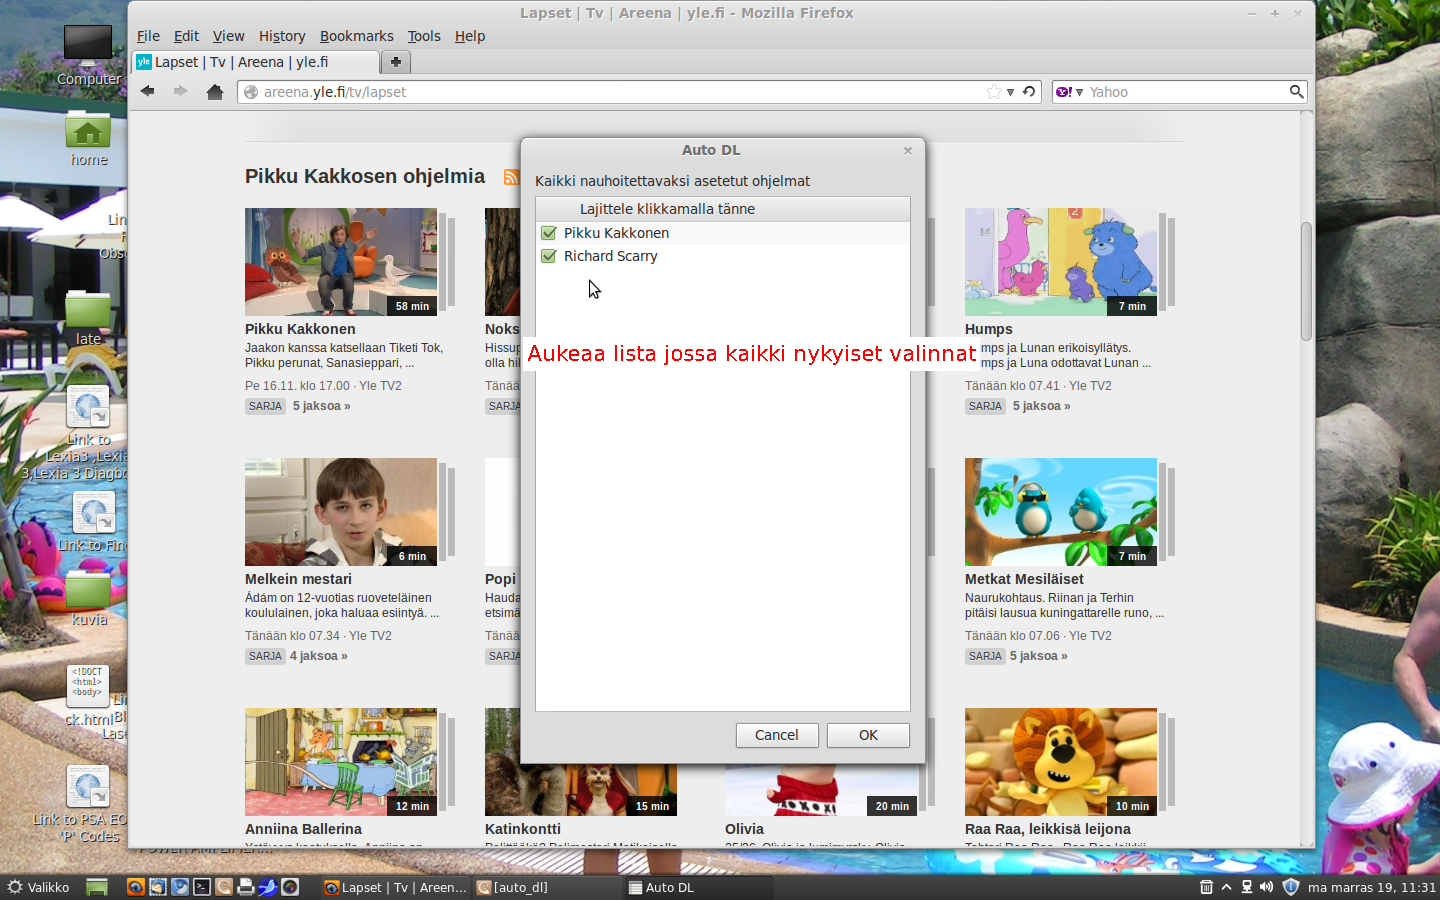Open the Melkein mestari video thumbnail

click(x=340, y=512)
